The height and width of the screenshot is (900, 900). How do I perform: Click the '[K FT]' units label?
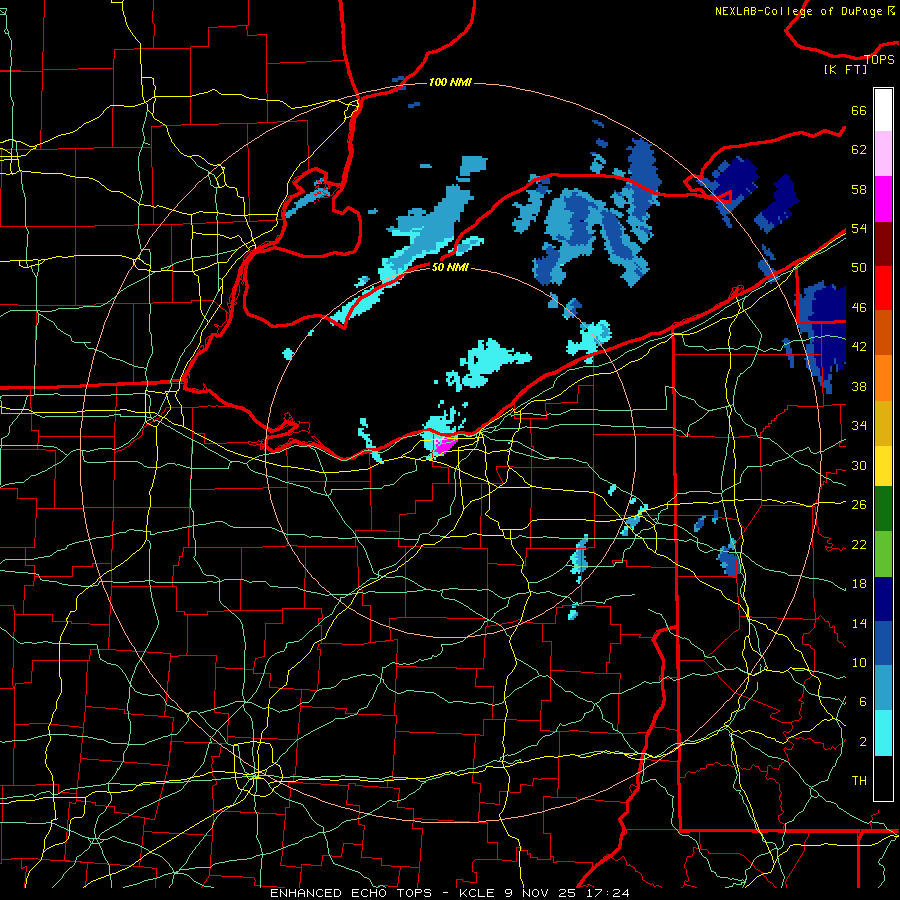tap(845, 69)
